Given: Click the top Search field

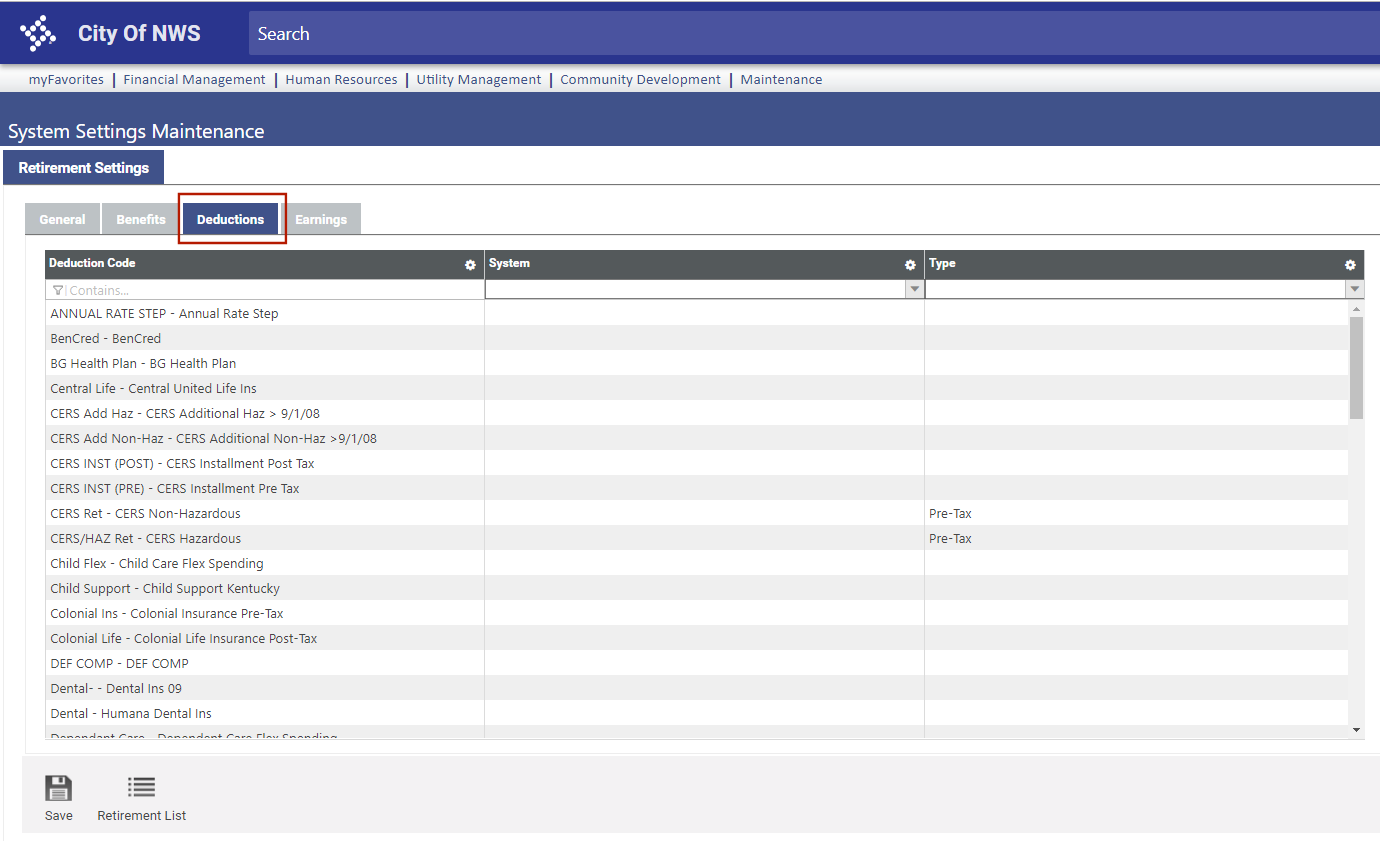Looking at the screenshot, I should 800,34.
